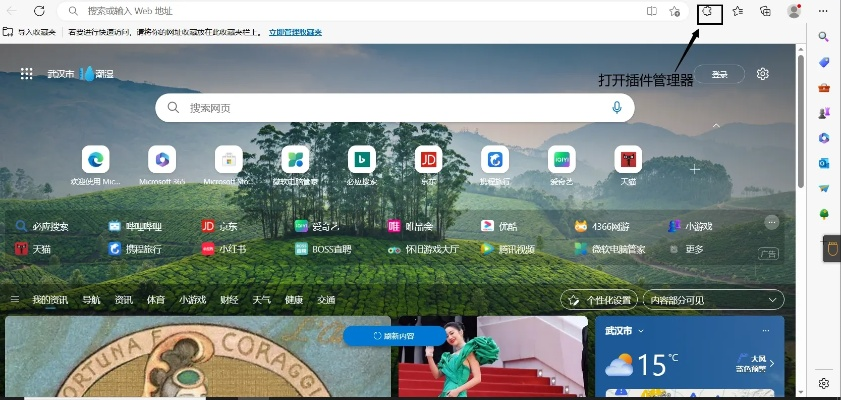Collapse quick links with the up chevron

coord(716,125)
